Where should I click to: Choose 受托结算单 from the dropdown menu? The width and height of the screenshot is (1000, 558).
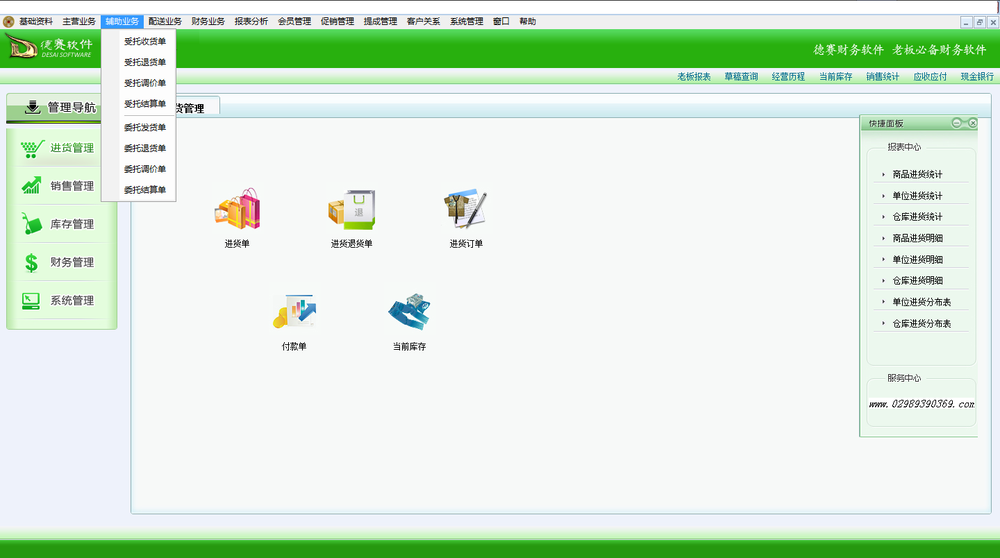point(145,104)
